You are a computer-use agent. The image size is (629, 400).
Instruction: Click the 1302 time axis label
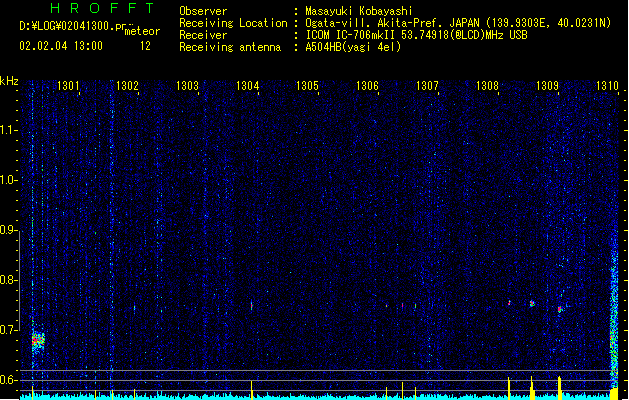point(127,85)
